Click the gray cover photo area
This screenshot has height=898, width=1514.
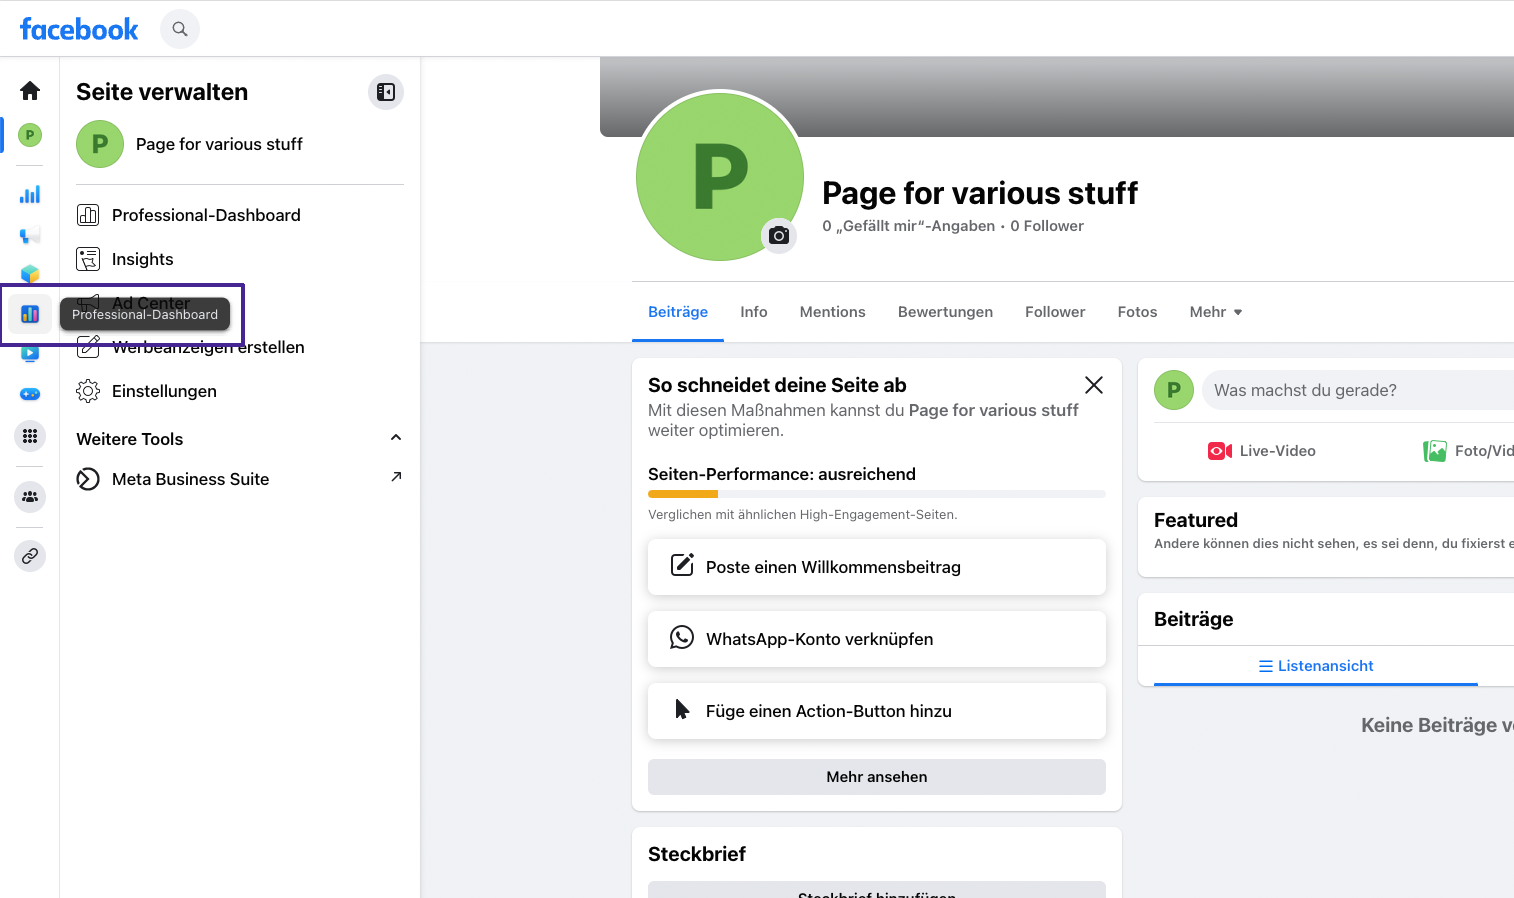pyautogui.click(x=1057, y=96)
